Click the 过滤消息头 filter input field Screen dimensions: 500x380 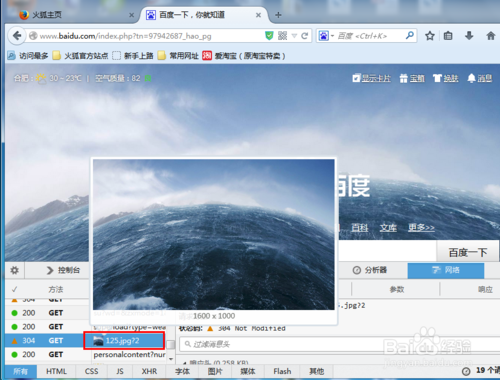(x=339, y=344)
